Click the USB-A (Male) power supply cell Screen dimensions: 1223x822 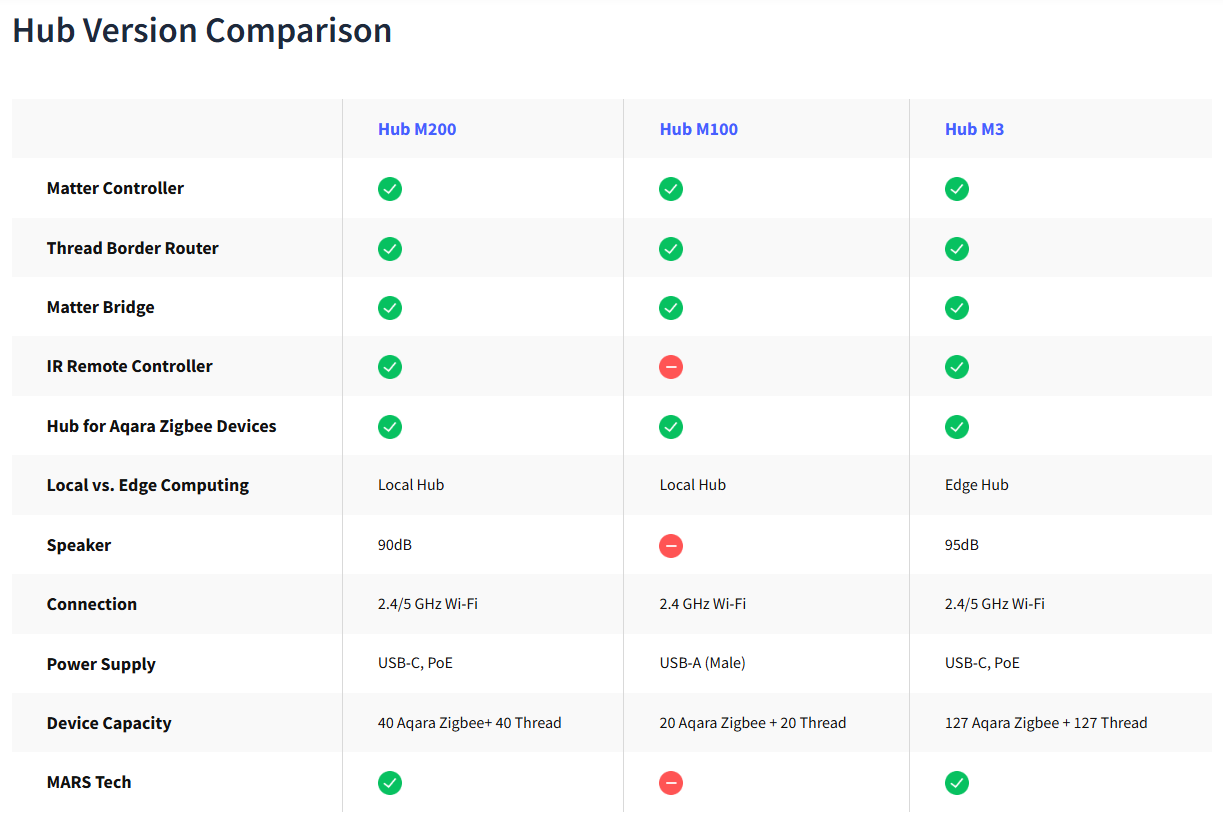click(x=703, y=663)
